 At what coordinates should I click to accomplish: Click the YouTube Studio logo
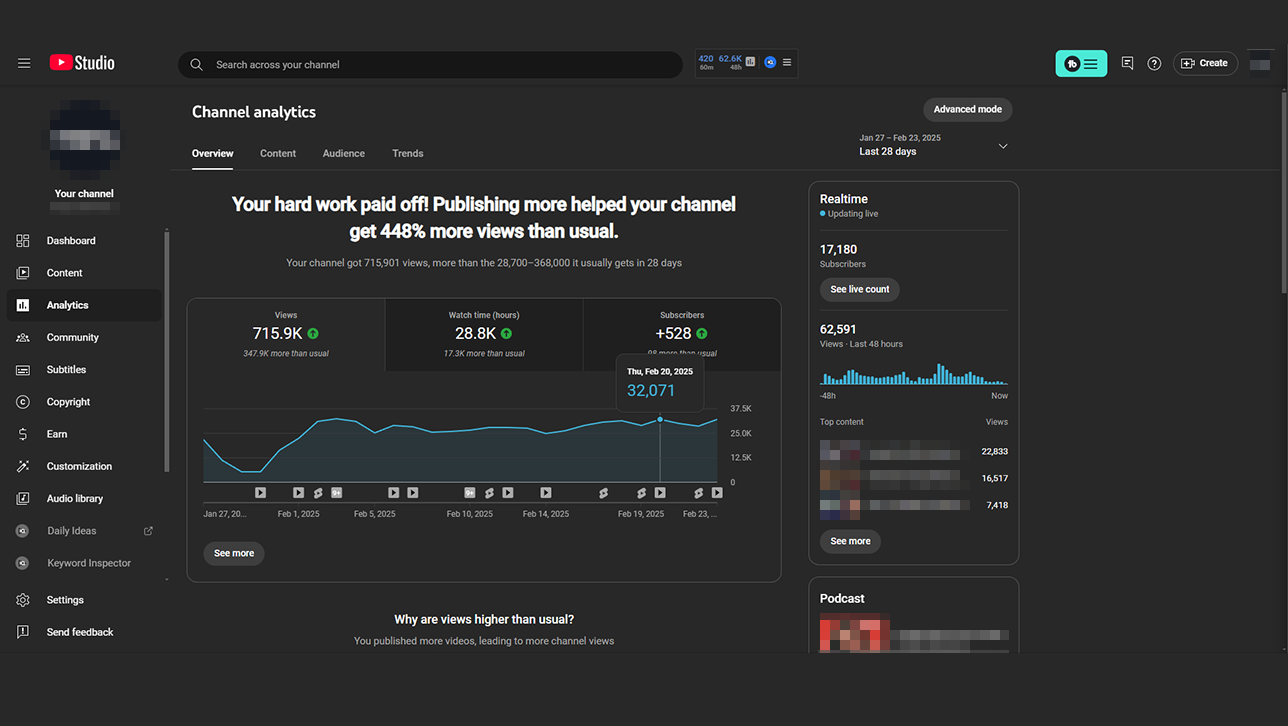point(82,63)
